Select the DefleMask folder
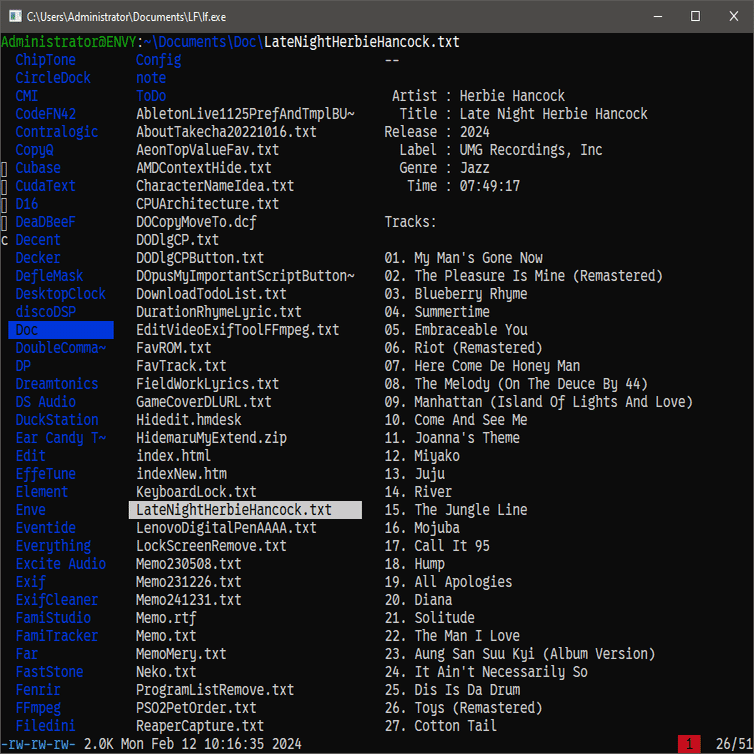The width and height of the screenshot is (754, 754). pyautogui.click(x=49, y=276)
